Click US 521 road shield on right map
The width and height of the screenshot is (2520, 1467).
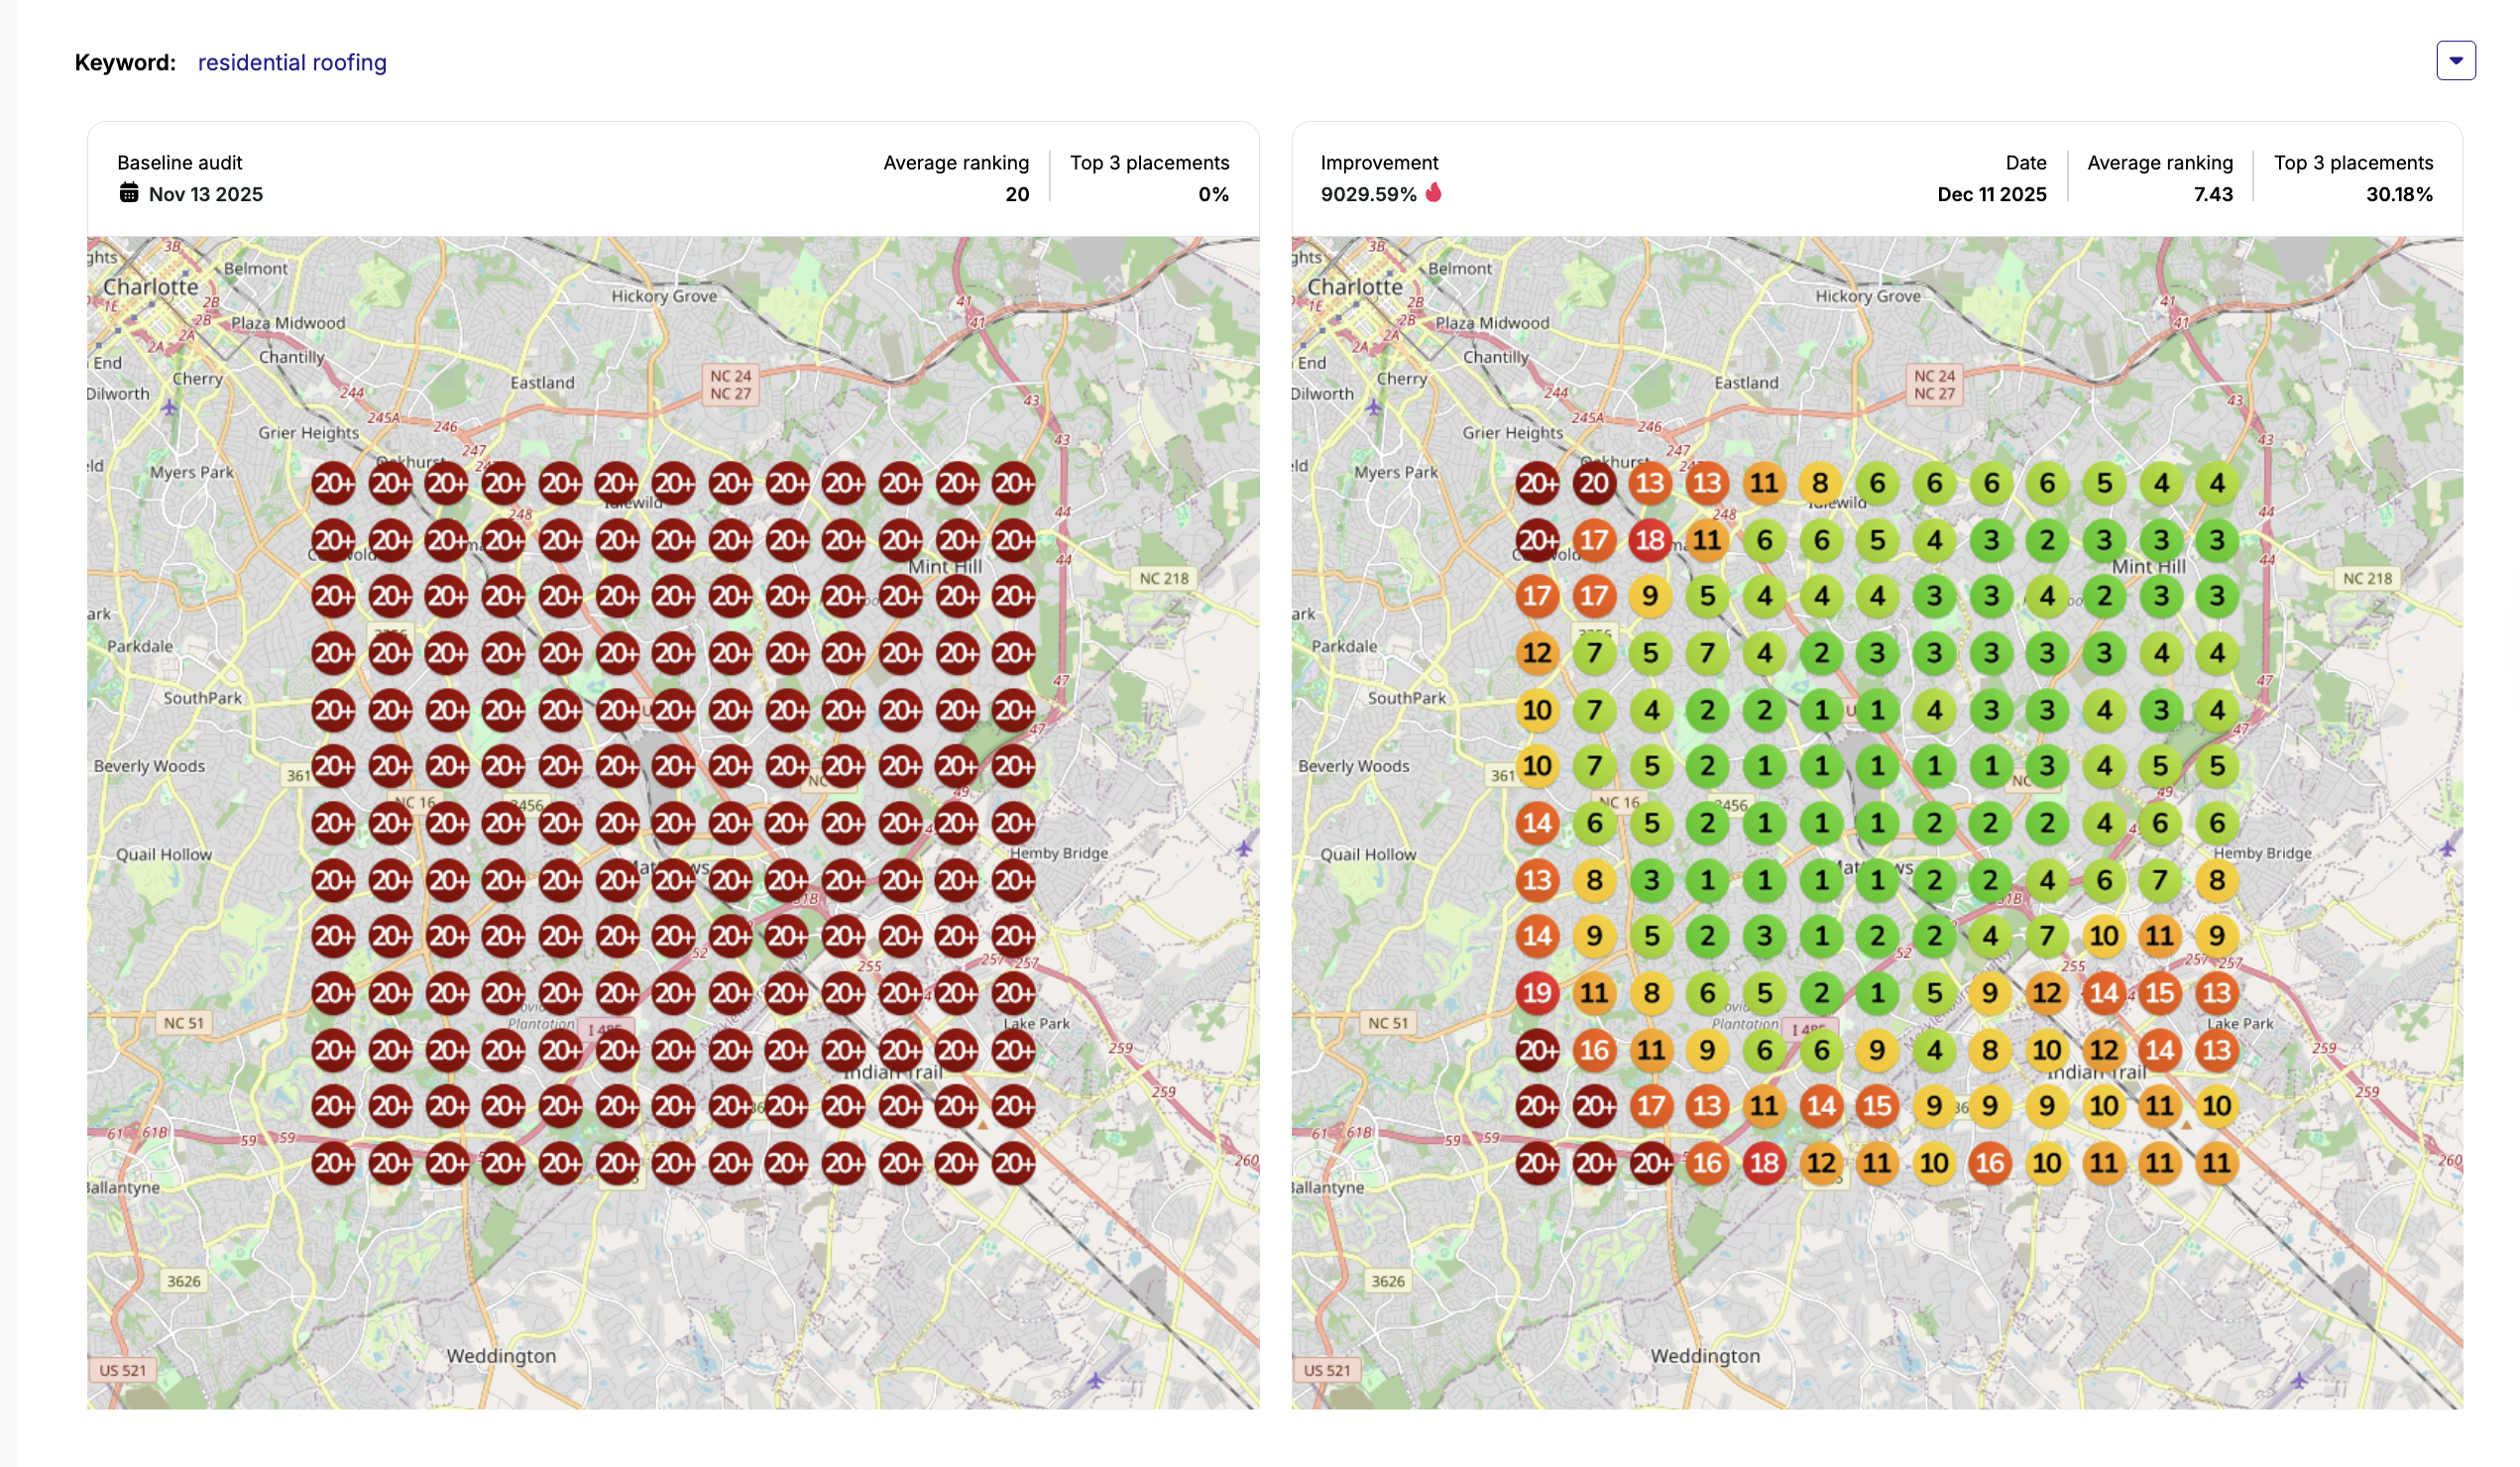1327,1371
